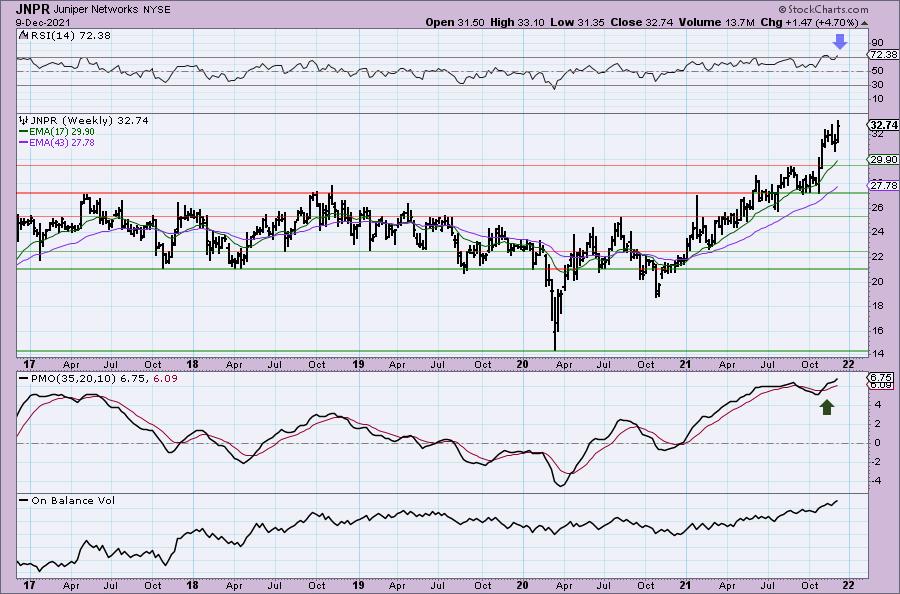900x594 pixels.
Task: Click the -4 level on PMO scale
Action: (x=877, y=481)
